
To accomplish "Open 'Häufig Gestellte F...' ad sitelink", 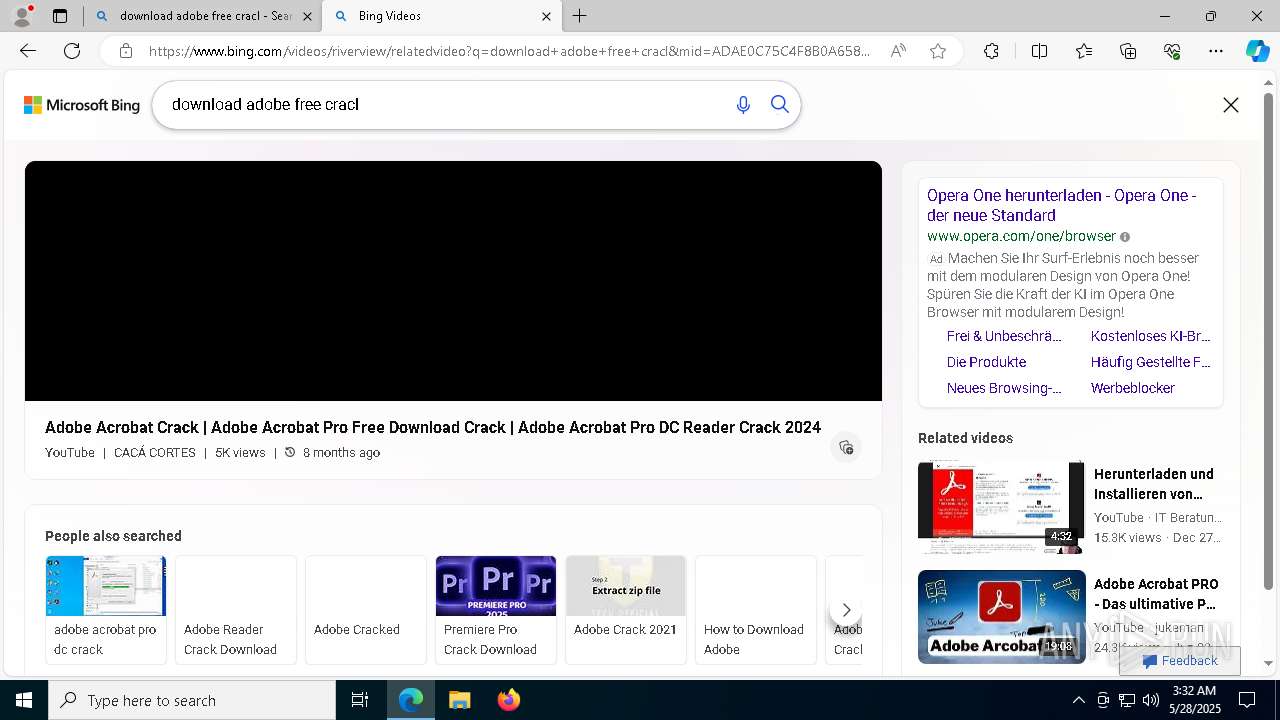I will (1151, 362).
